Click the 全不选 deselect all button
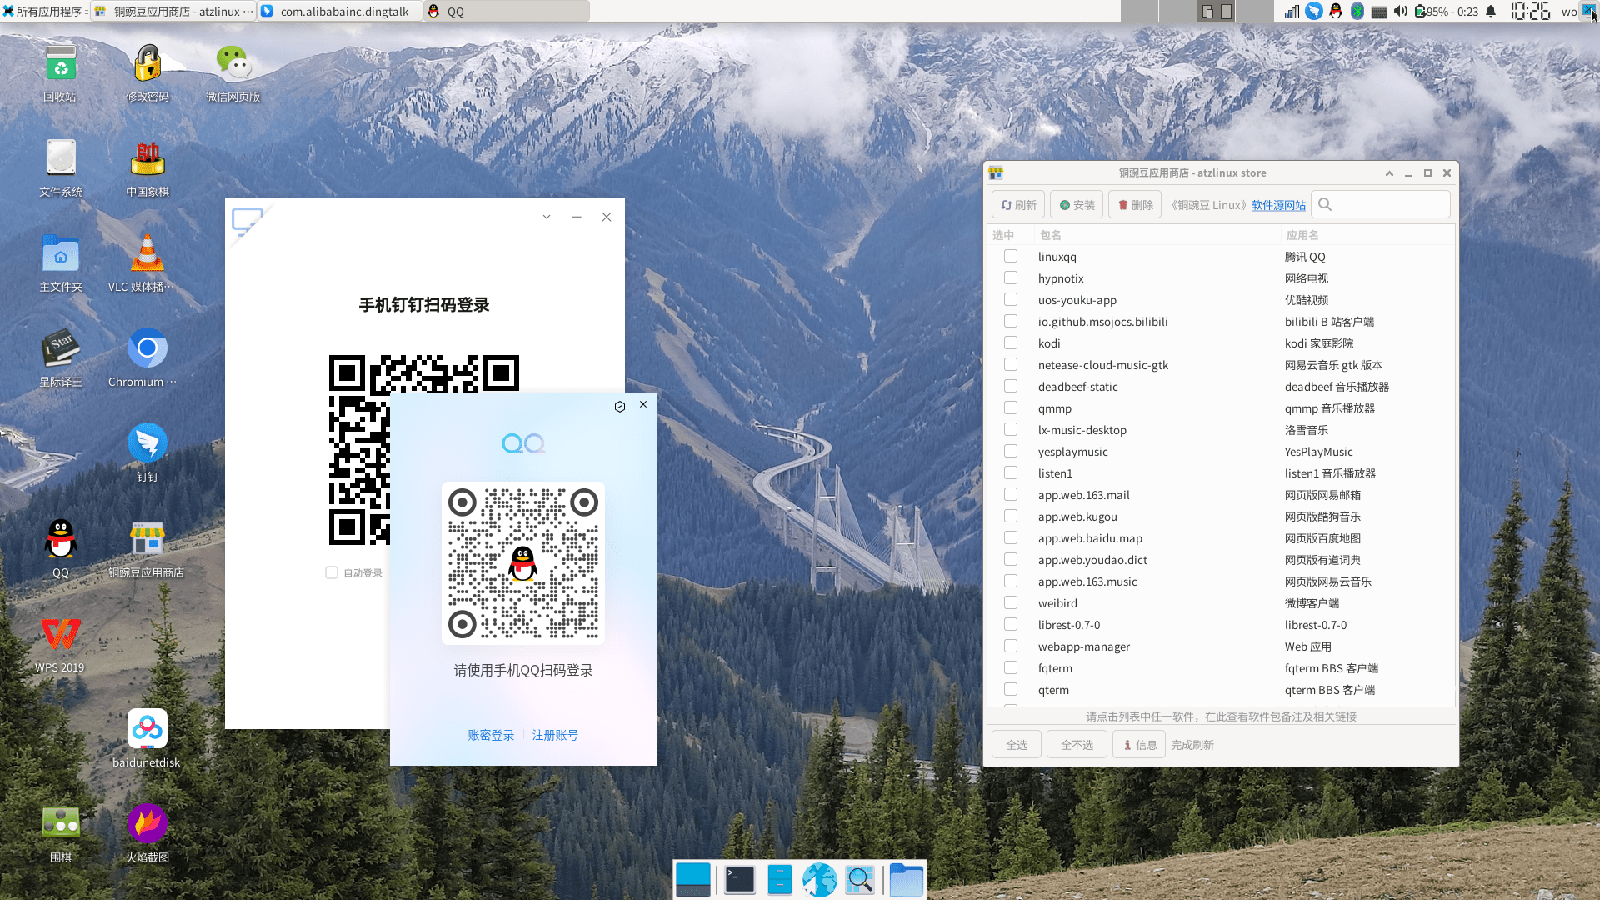Screen dimensions: 1600x900 [1077, 745]
